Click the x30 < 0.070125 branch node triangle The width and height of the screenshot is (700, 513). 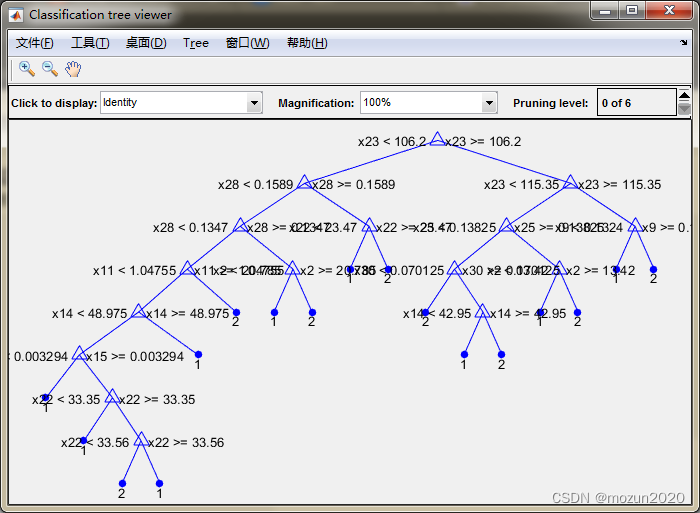pos(454,268)
